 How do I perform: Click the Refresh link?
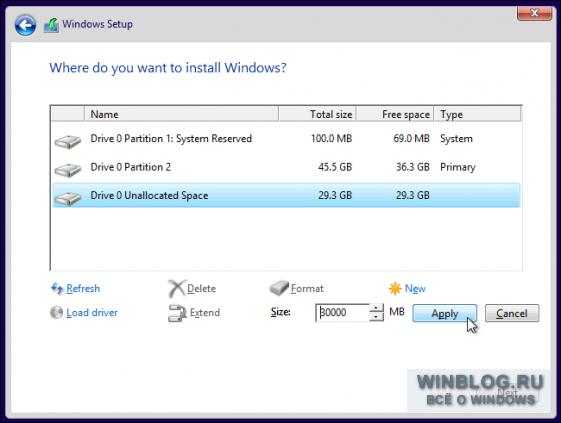click(x=83, y=288)
